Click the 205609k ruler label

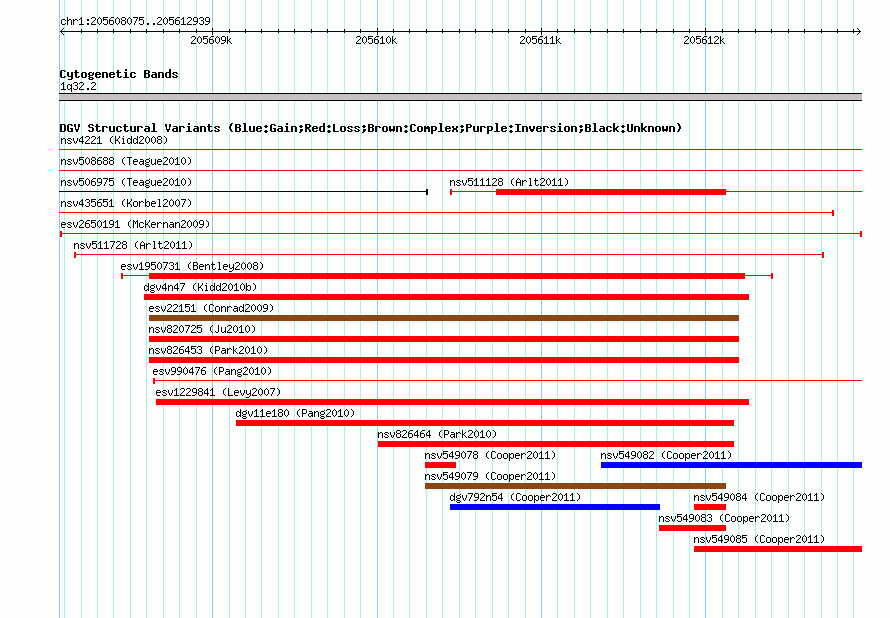click(x=211, y=40)
